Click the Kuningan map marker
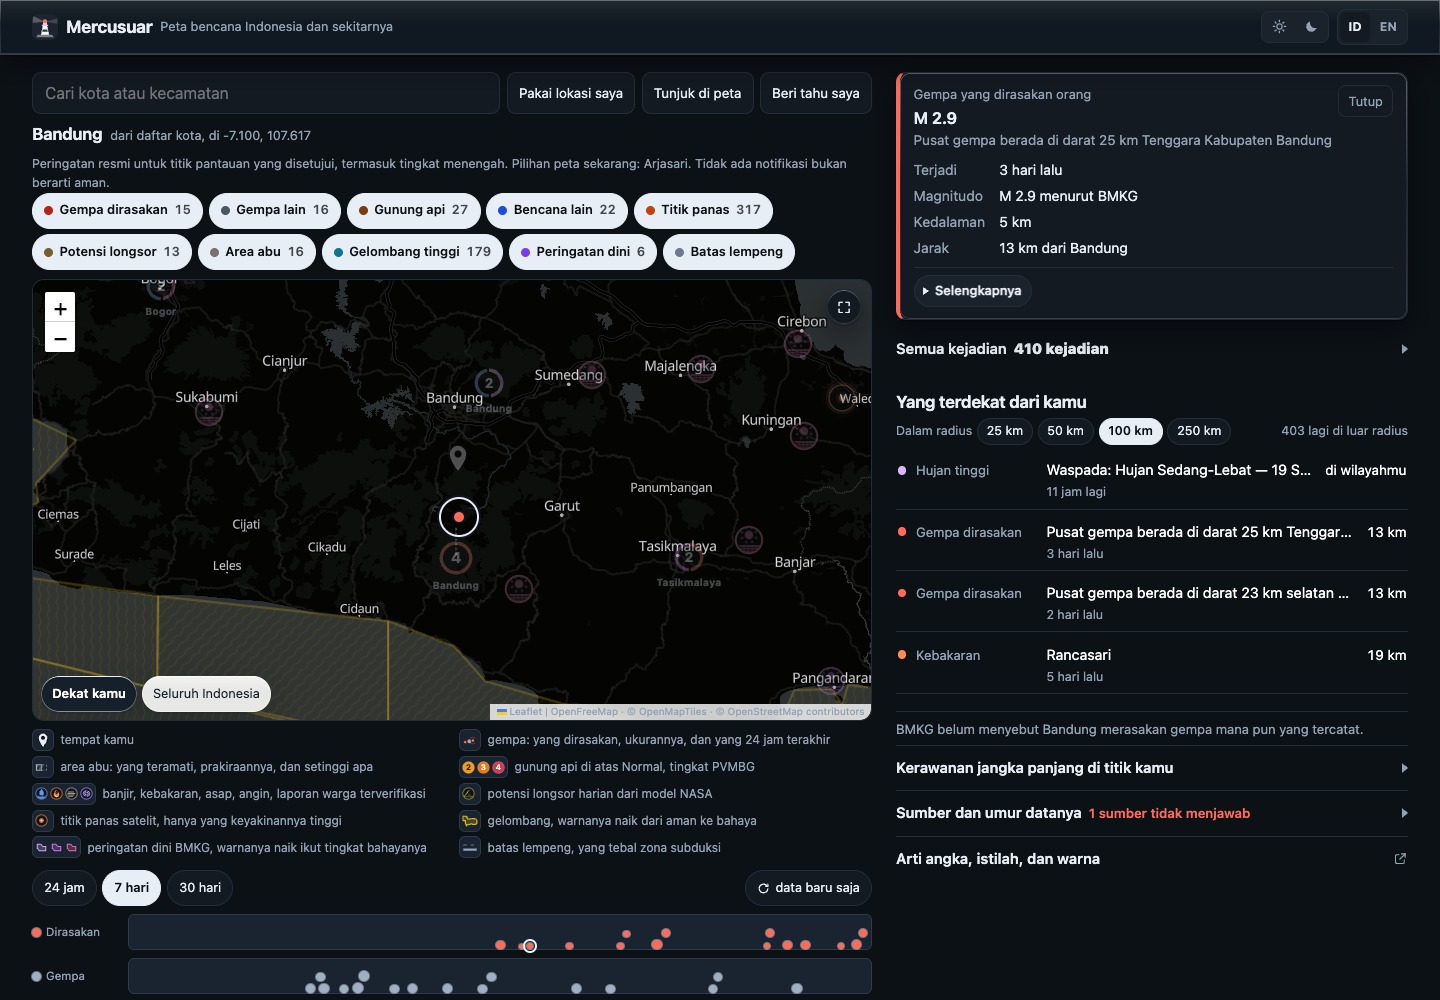The height and width of the screenshot is (1000, 1440). tap(804, 436)
